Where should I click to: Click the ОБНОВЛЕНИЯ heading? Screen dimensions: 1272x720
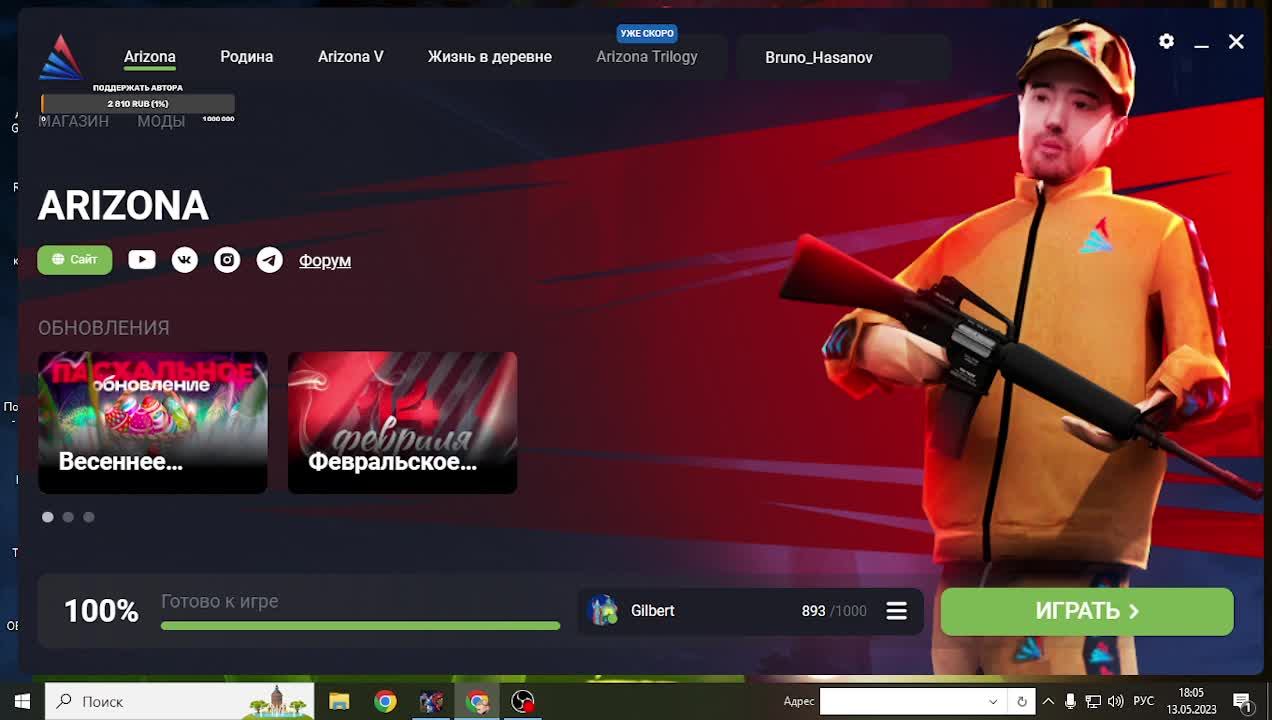104,328
